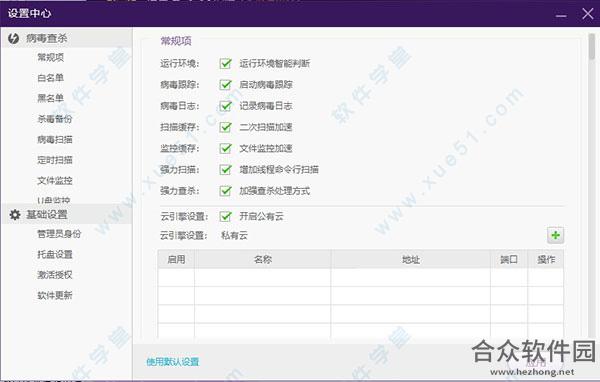Toggle the 增加线程命令行扫描 checkbox

pyautogui.click(x=226, y=169)
